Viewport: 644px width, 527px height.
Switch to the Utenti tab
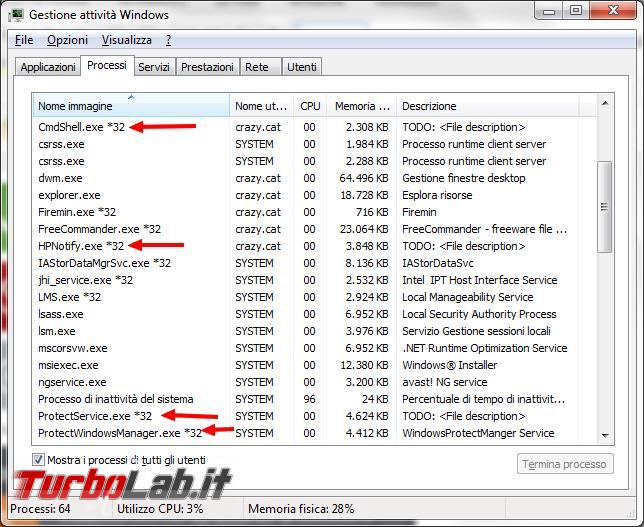point(302,67)
